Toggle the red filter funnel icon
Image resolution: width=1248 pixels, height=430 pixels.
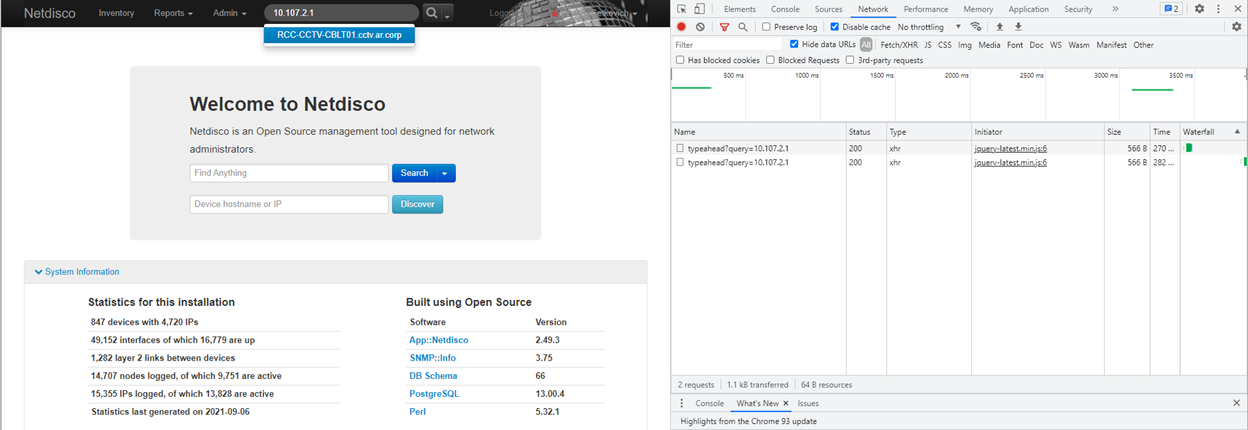[x=725, y=27]
